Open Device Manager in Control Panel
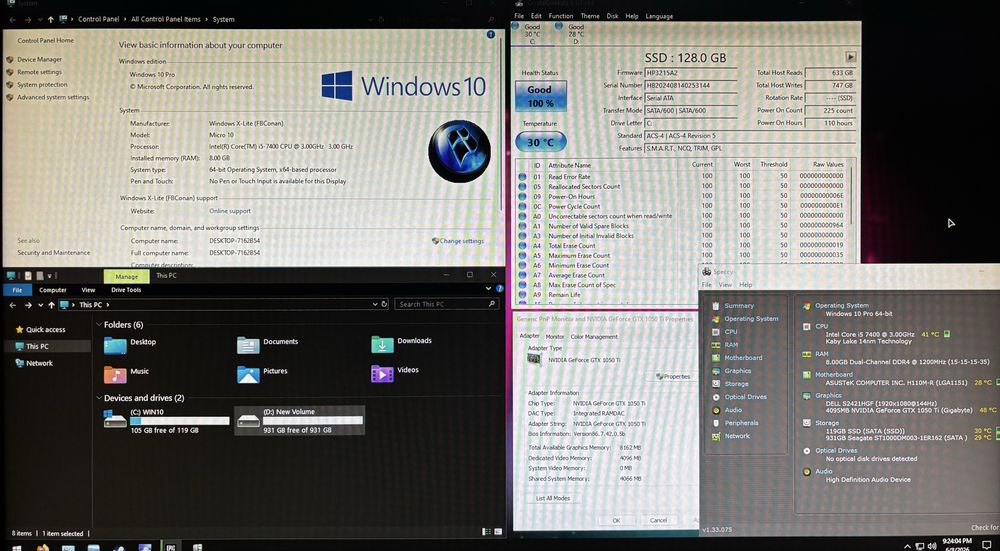The width and height of the screenshot is (1000, 551). [39, 59]
